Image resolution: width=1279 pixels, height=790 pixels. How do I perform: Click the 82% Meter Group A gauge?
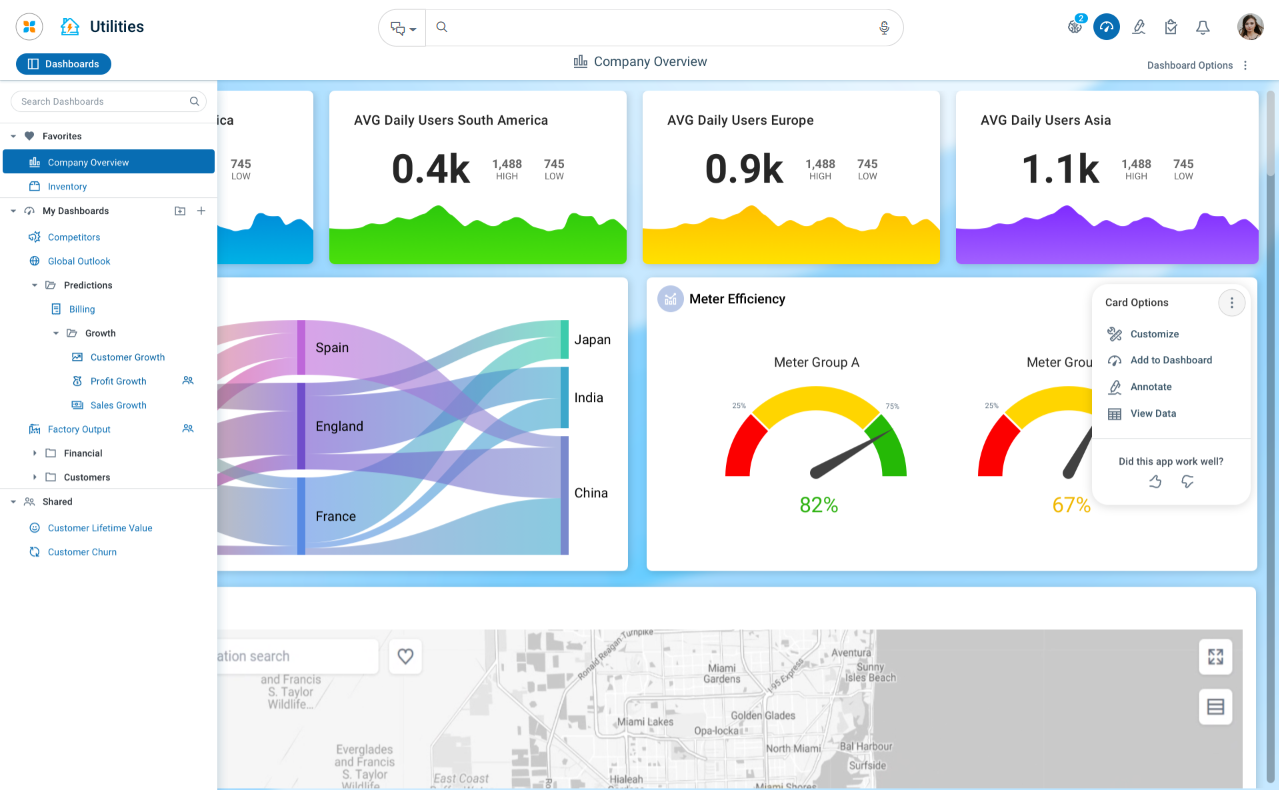(x=817, y=440)
